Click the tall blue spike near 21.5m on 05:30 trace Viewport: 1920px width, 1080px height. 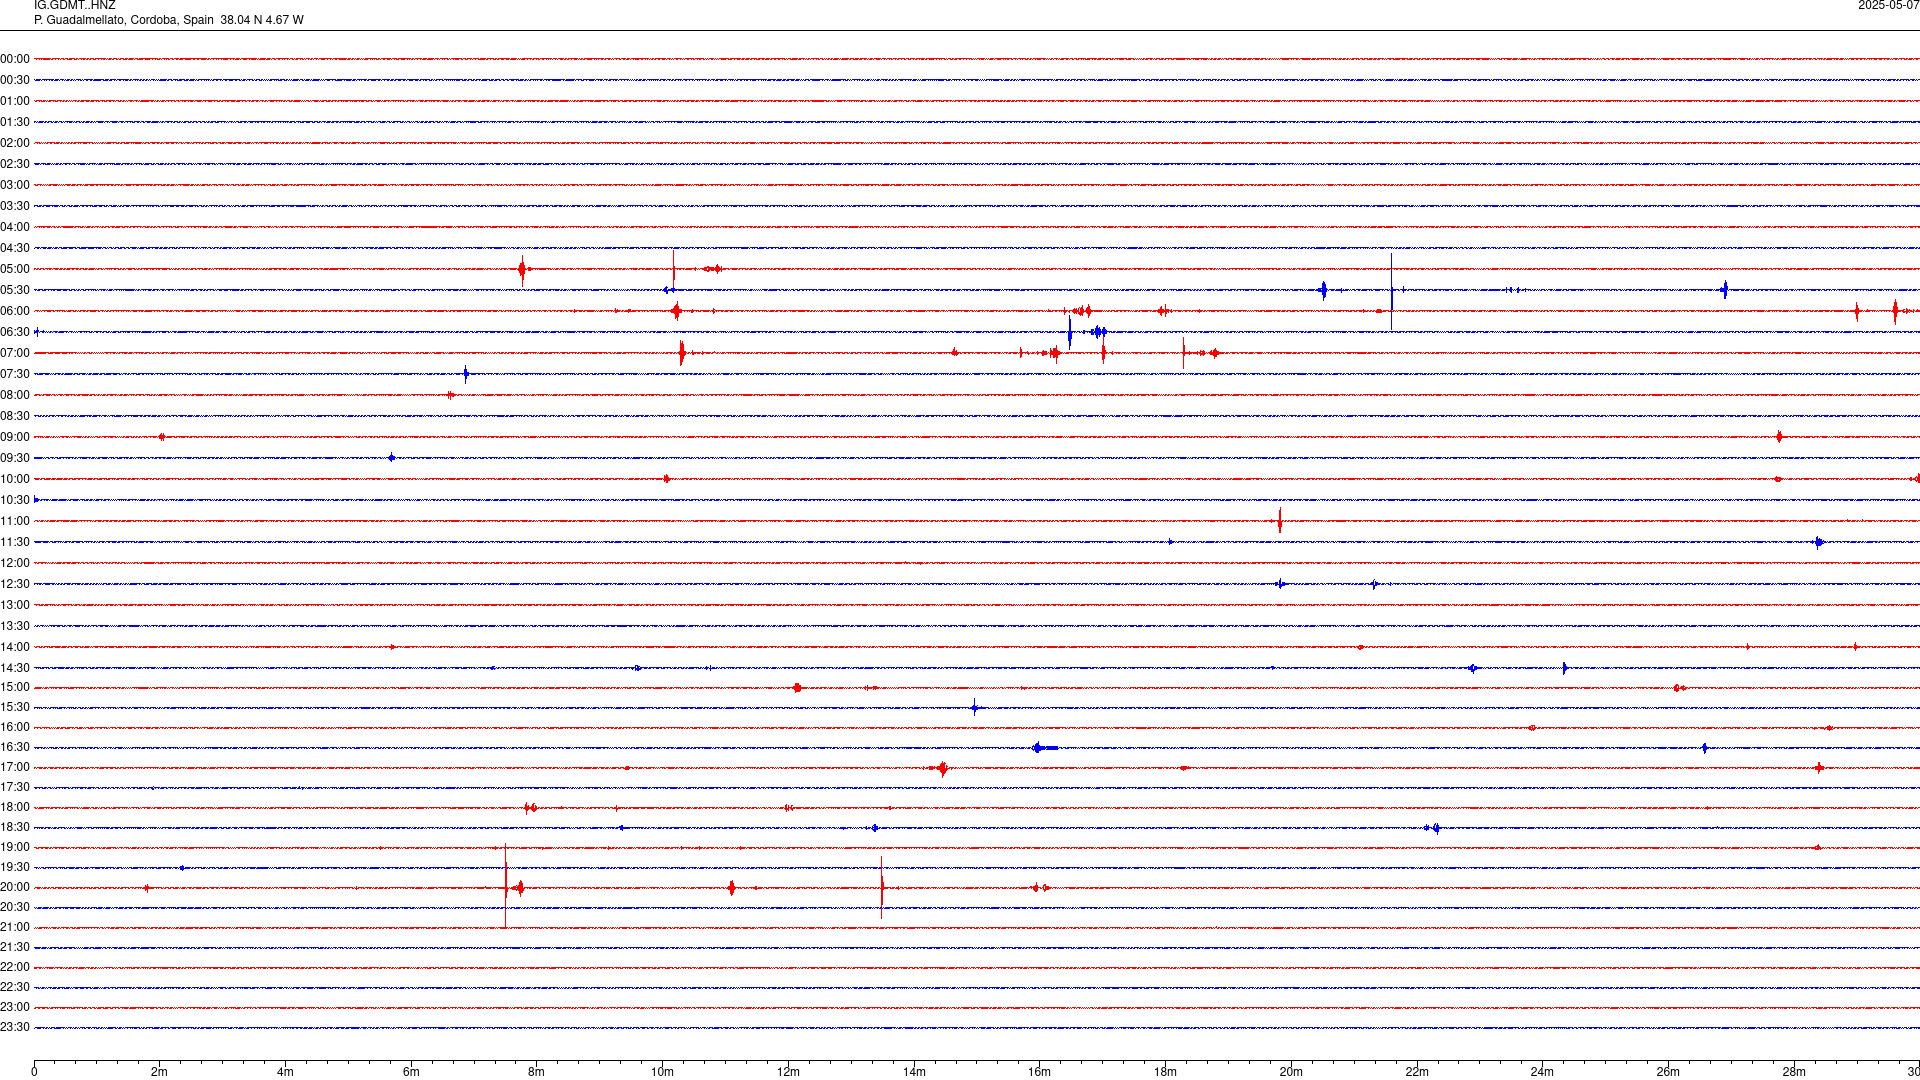pos(1391,291)
